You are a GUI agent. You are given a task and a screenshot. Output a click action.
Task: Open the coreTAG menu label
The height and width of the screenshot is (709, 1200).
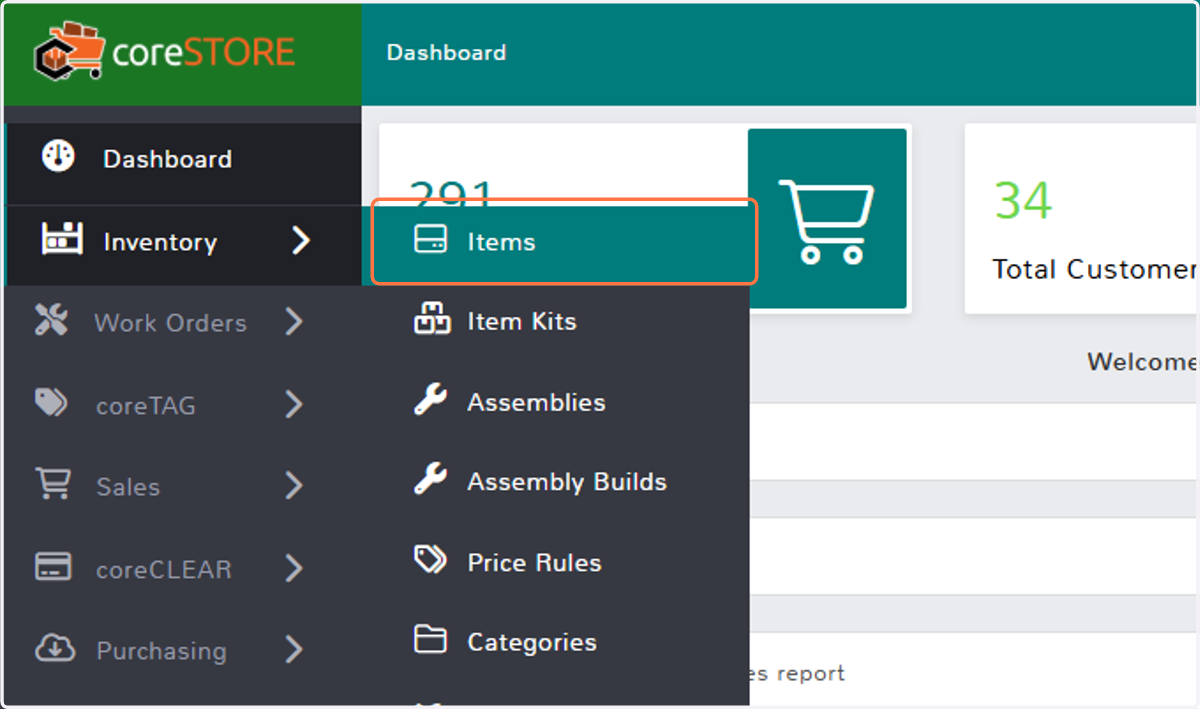point(146,406)
